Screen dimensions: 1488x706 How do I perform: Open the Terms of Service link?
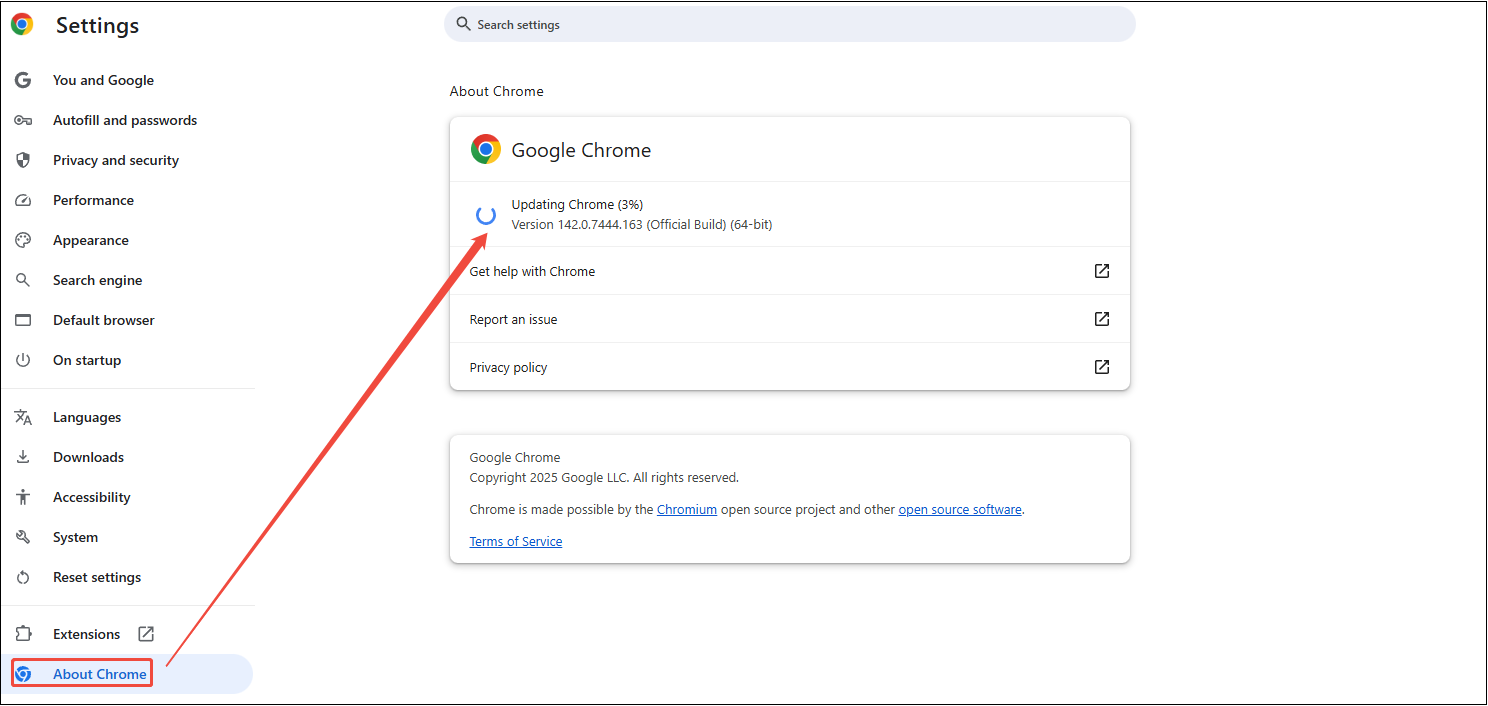coord(515,541)
